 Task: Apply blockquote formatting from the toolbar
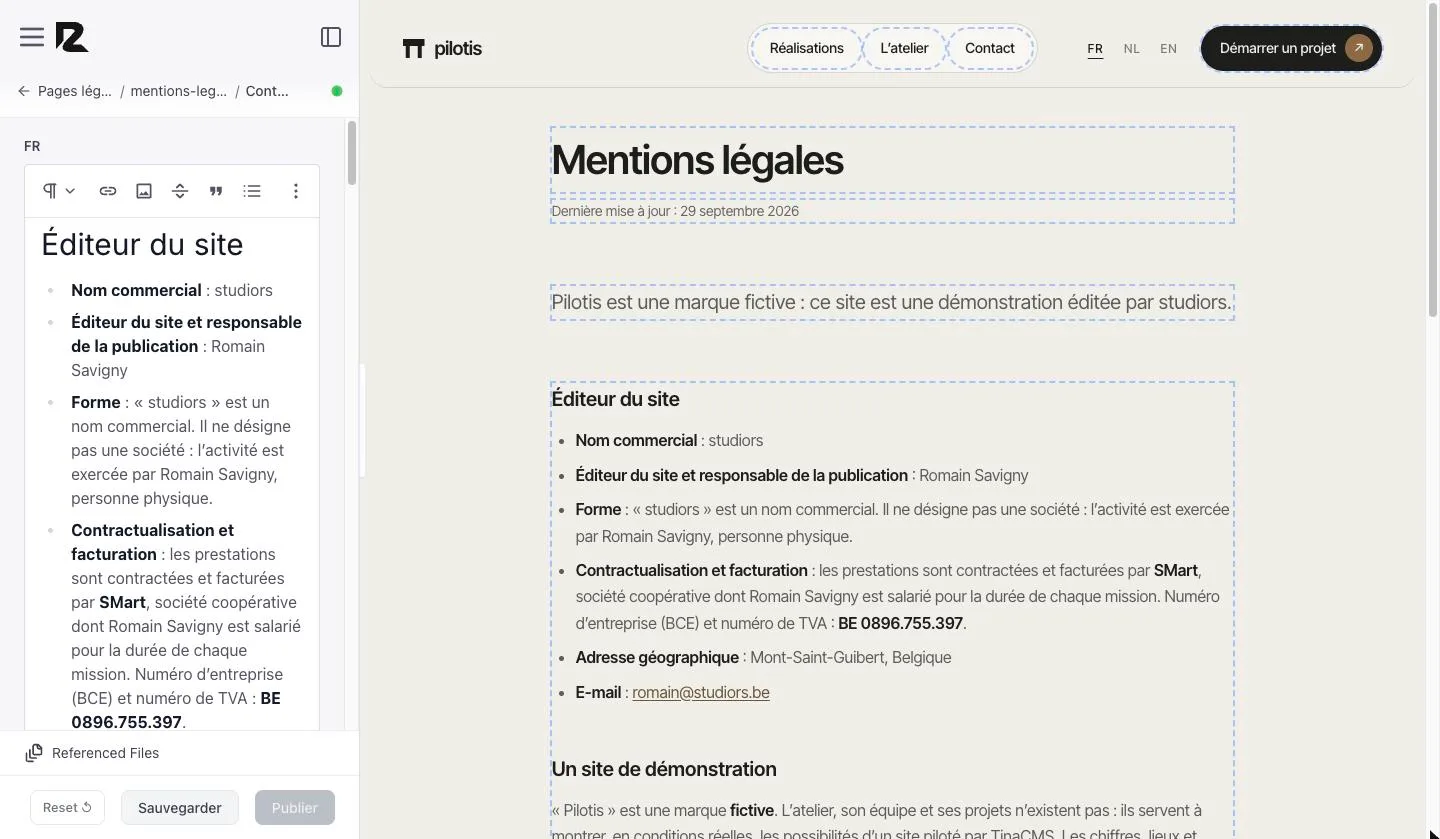(216, 191)
